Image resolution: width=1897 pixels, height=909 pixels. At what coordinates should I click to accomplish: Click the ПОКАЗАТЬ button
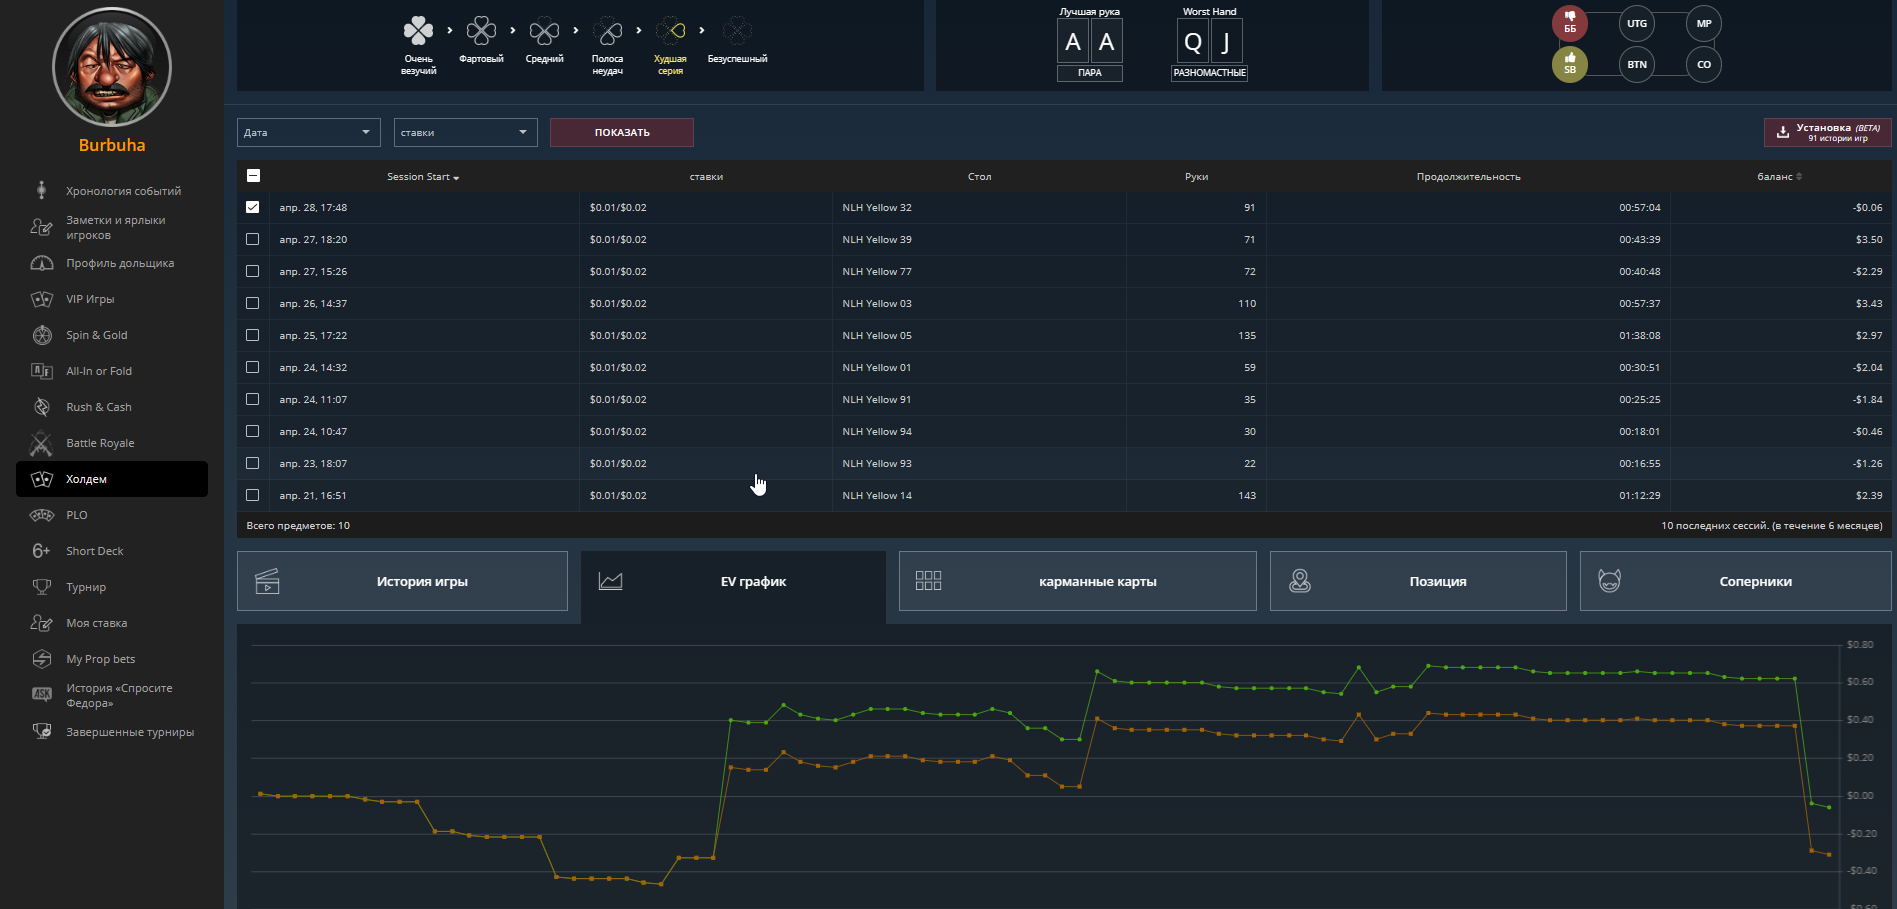(622, 132)
